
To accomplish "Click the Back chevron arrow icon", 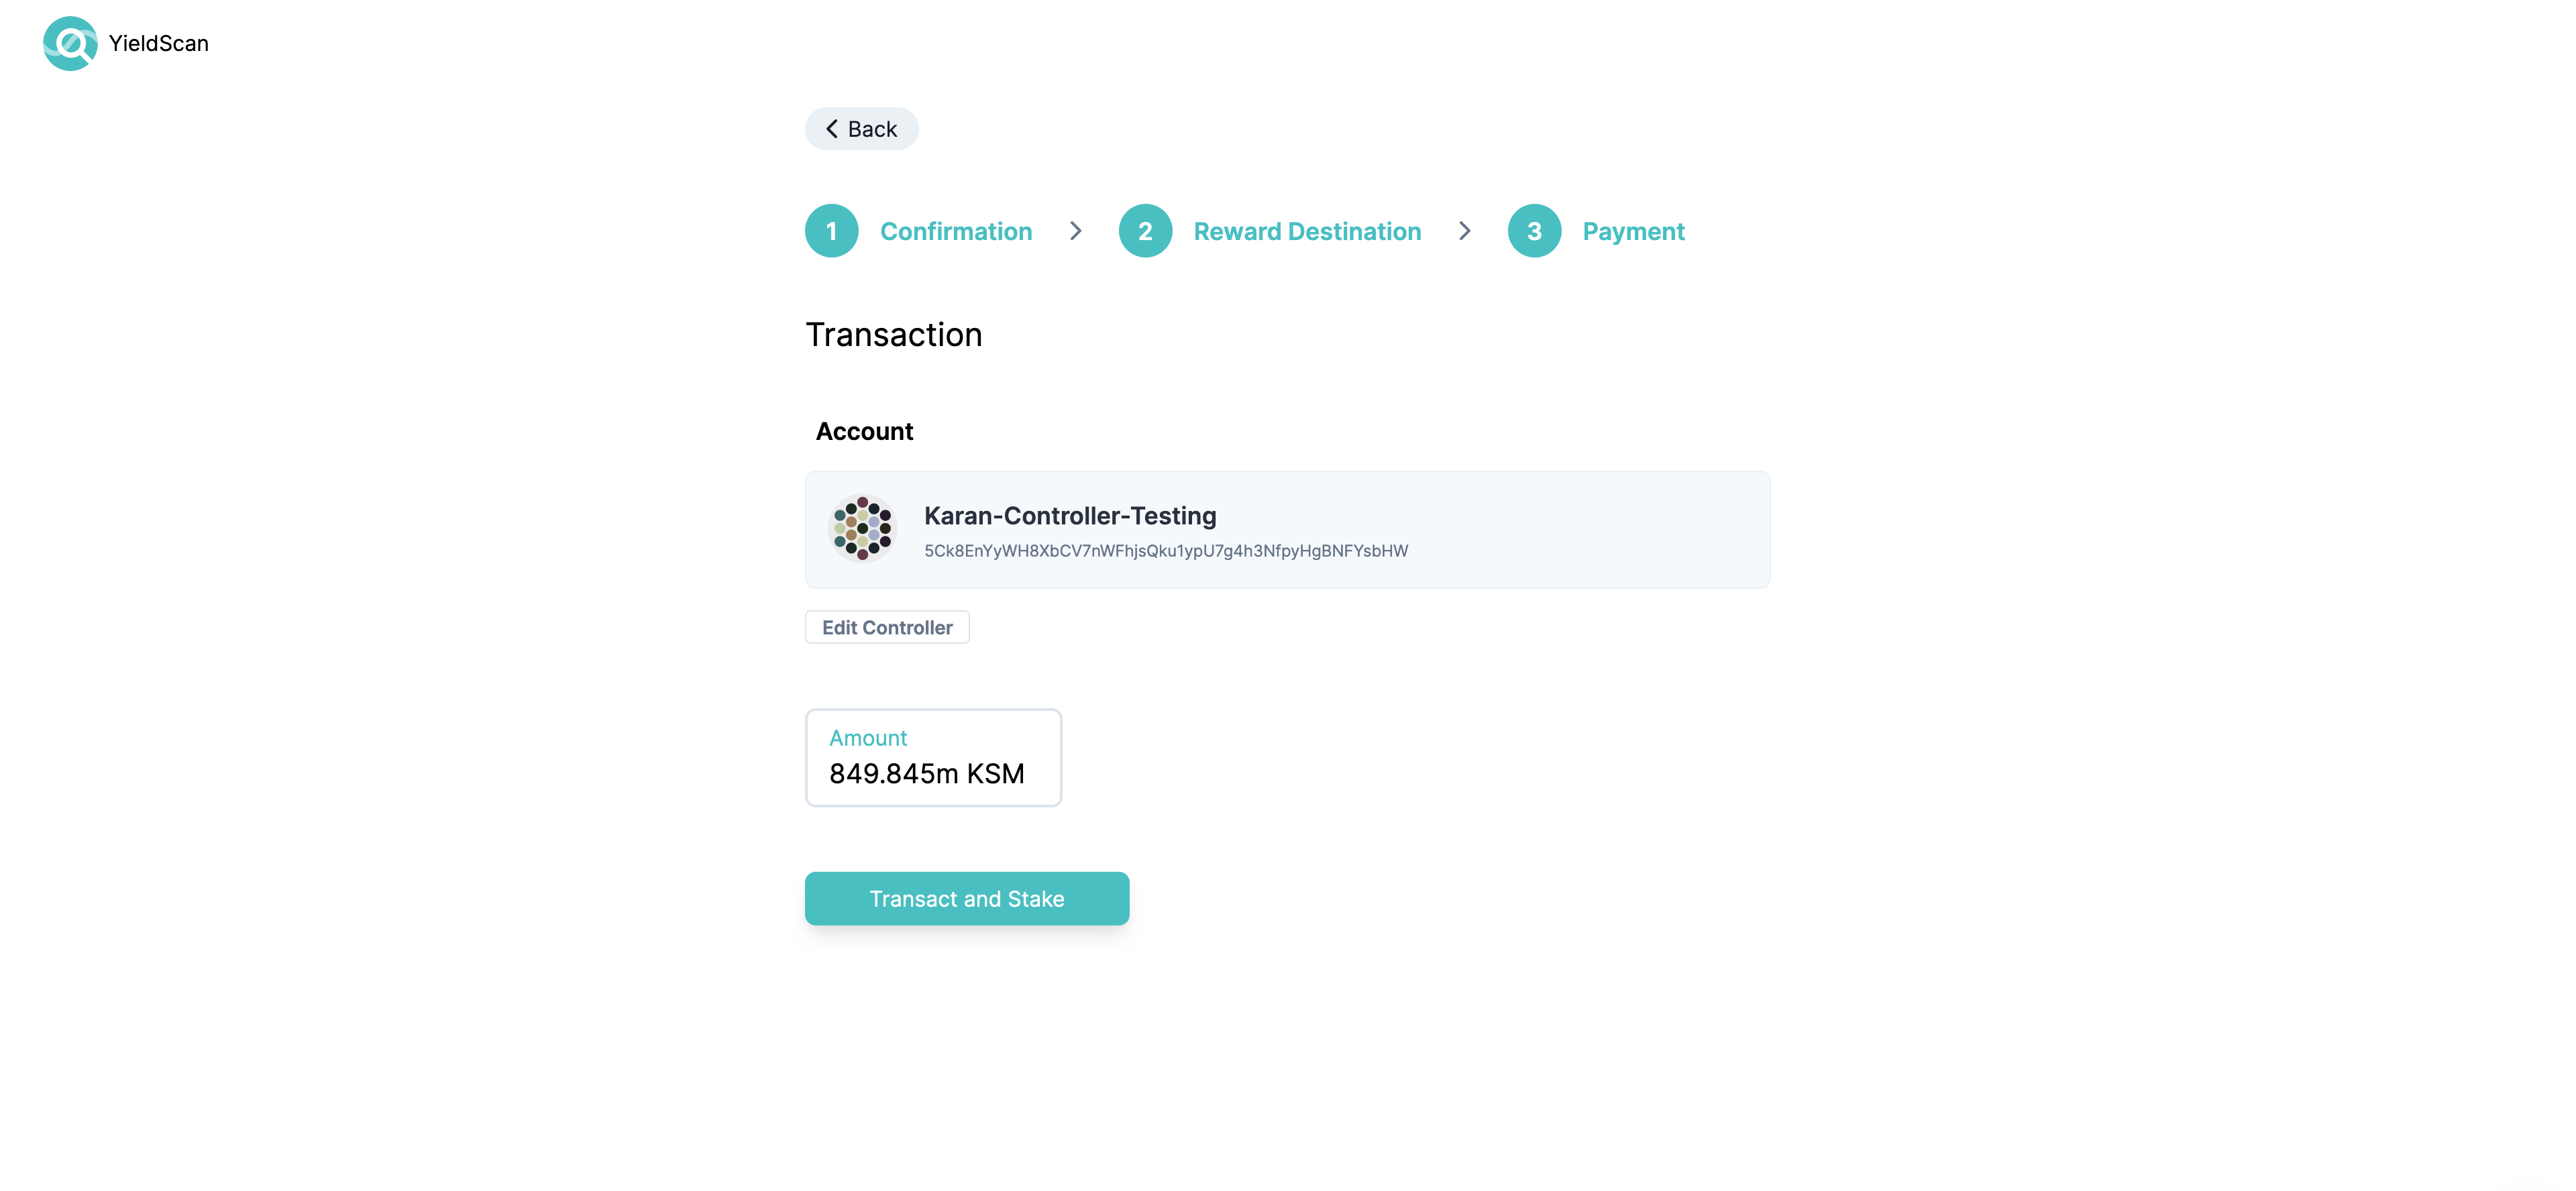I will click(x=835, y=127).
